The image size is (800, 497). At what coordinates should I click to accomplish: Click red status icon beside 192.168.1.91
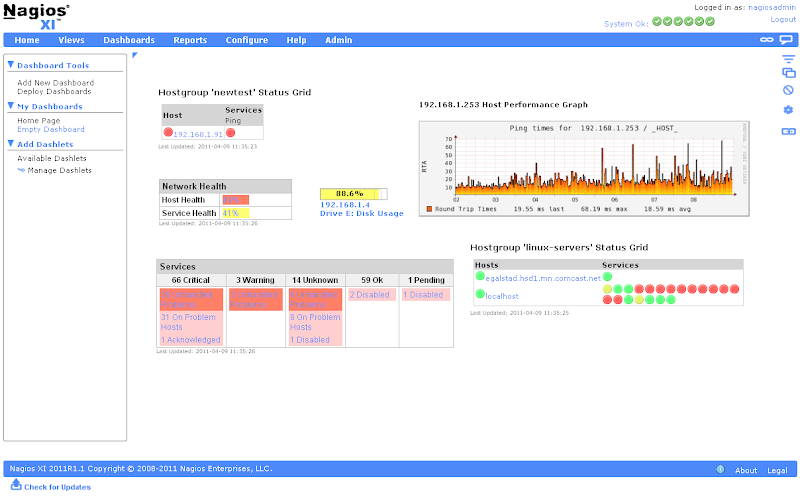[x=168, y=132]
